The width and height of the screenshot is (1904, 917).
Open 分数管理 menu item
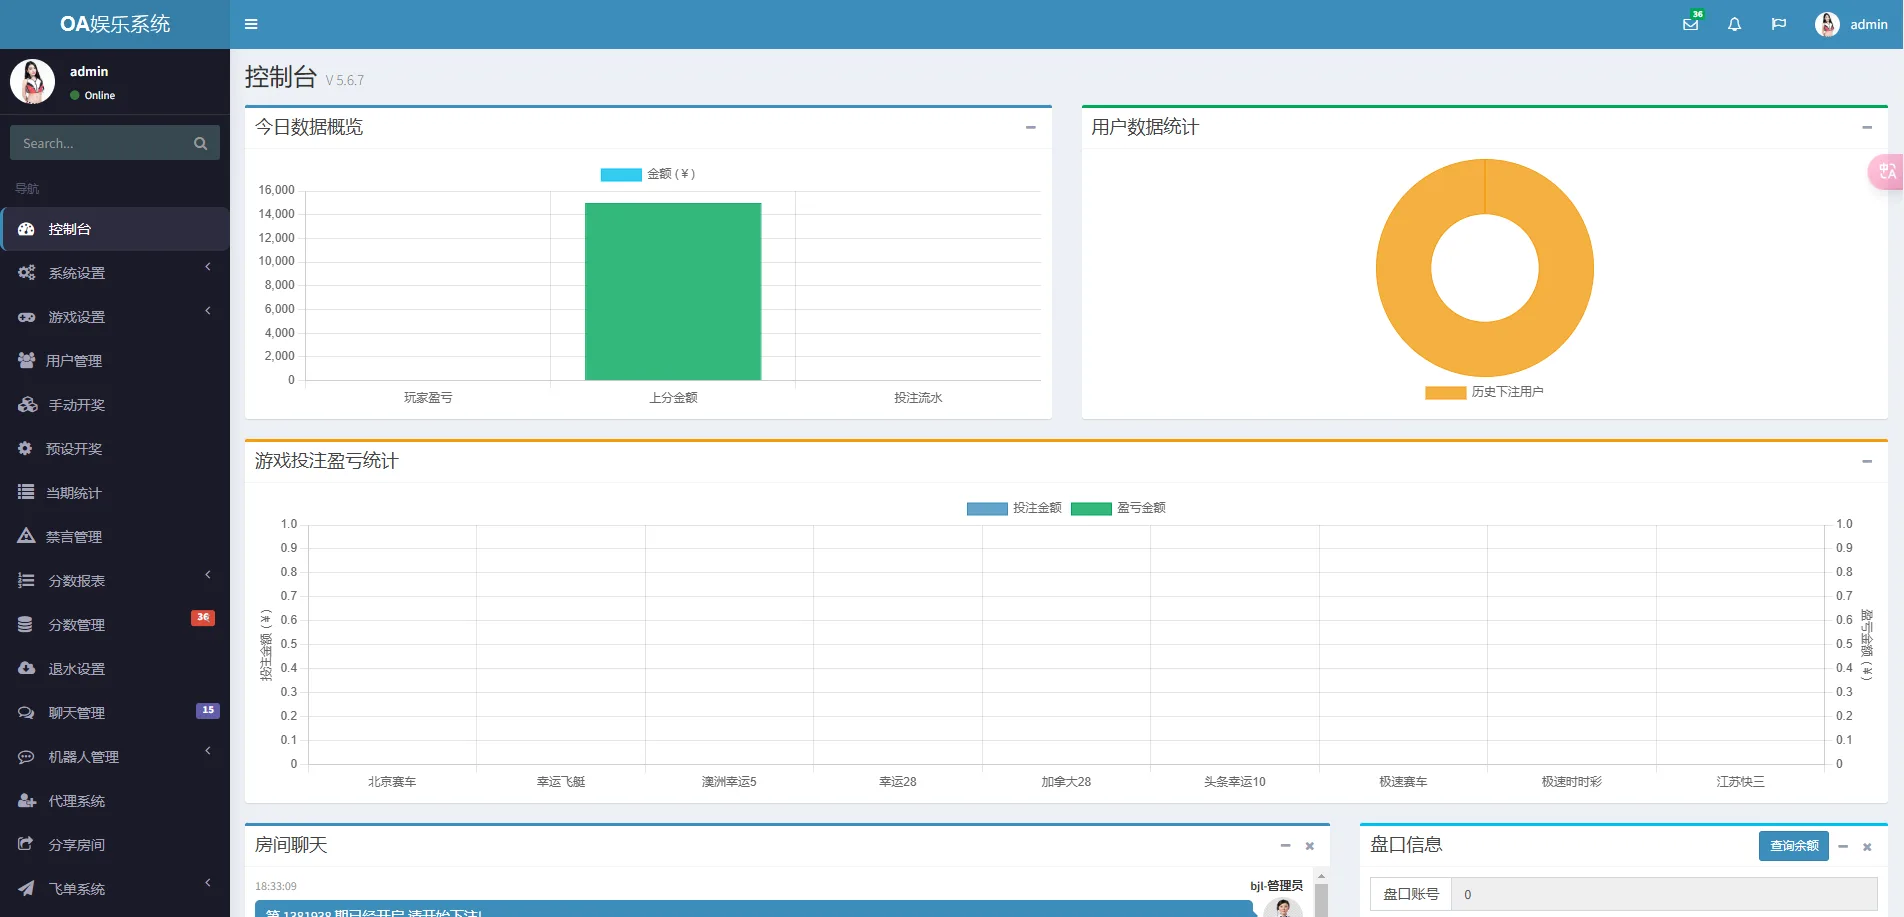(77, 625)
